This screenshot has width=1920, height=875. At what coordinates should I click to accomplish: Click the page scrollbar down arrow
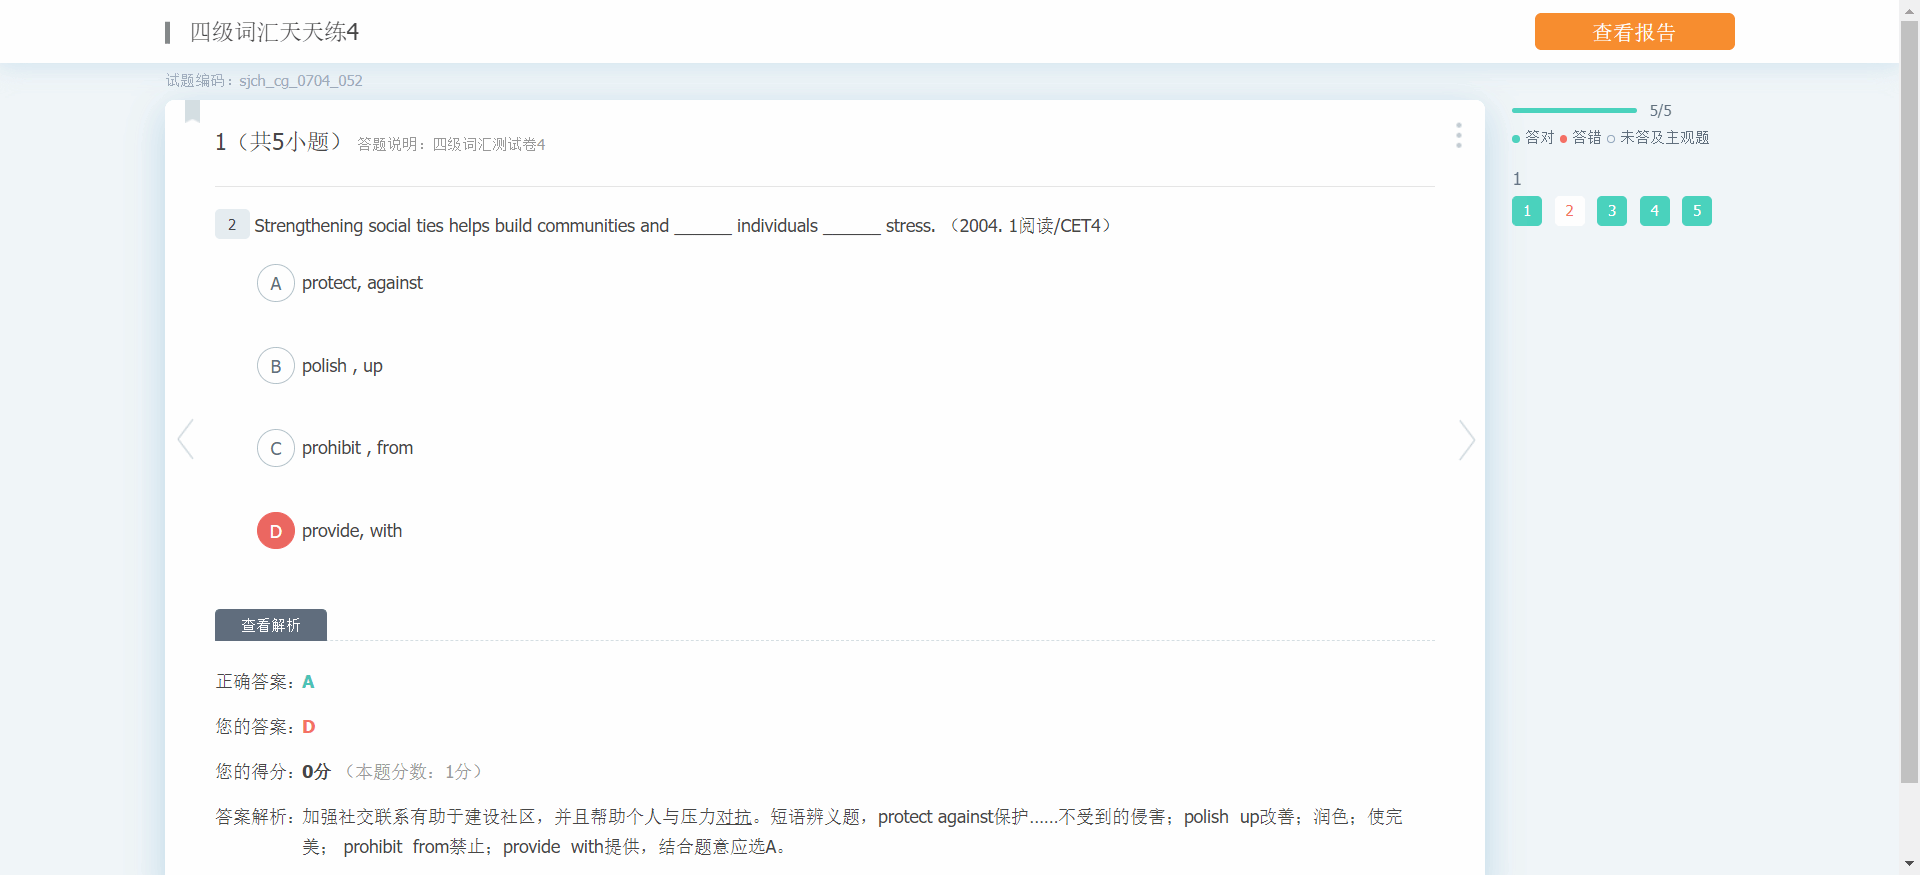pos(1909,864)
